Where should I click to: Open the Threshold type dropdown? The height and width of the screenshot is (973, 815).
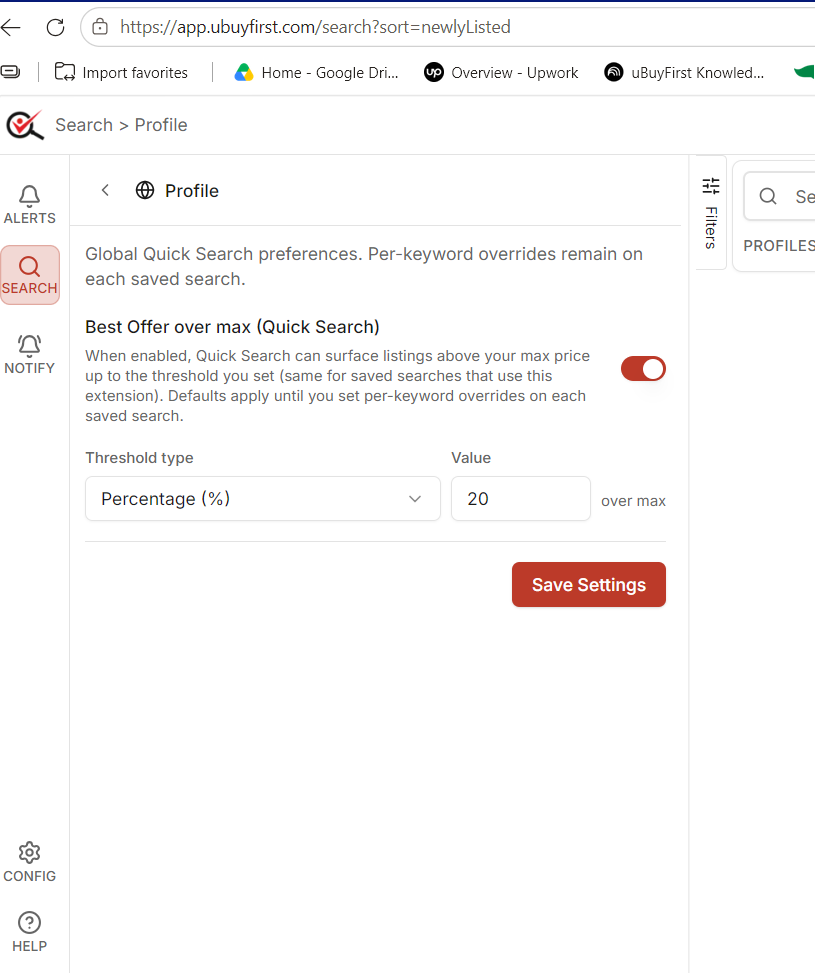(263, 498)
